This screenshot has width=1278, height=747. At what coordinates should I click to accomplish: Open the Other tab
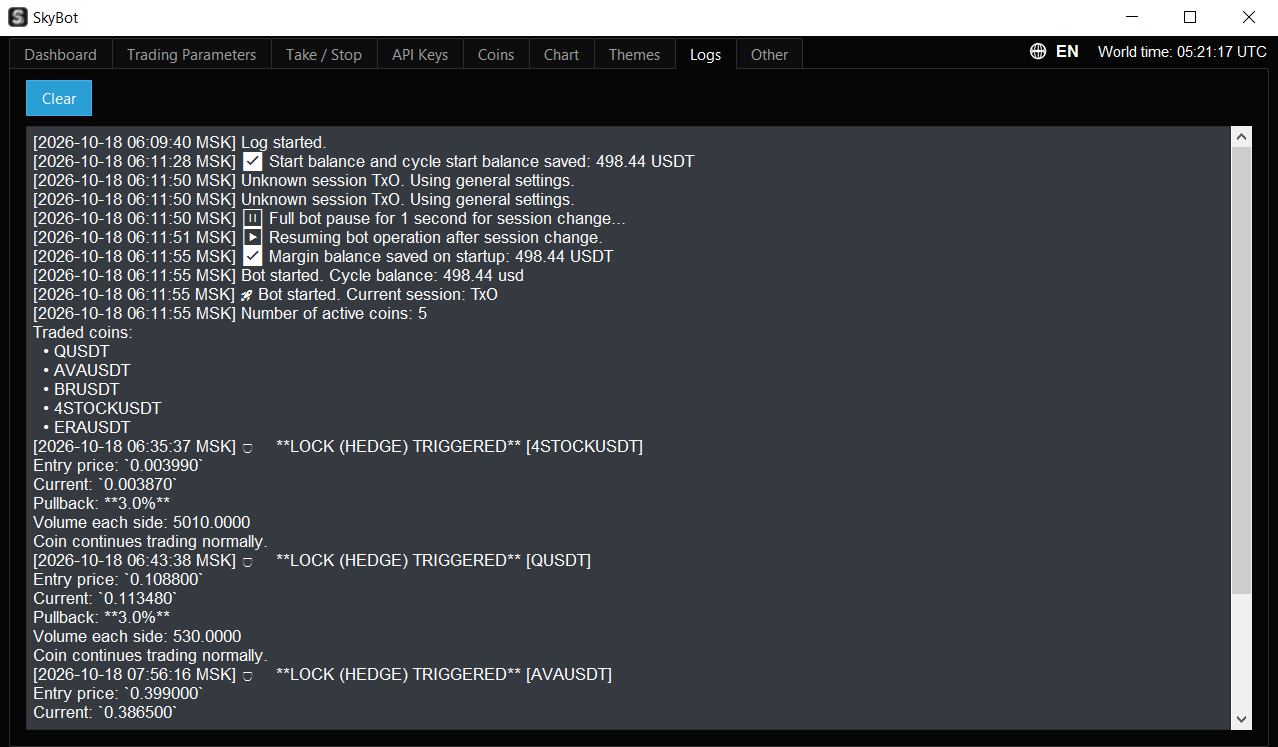769,55
